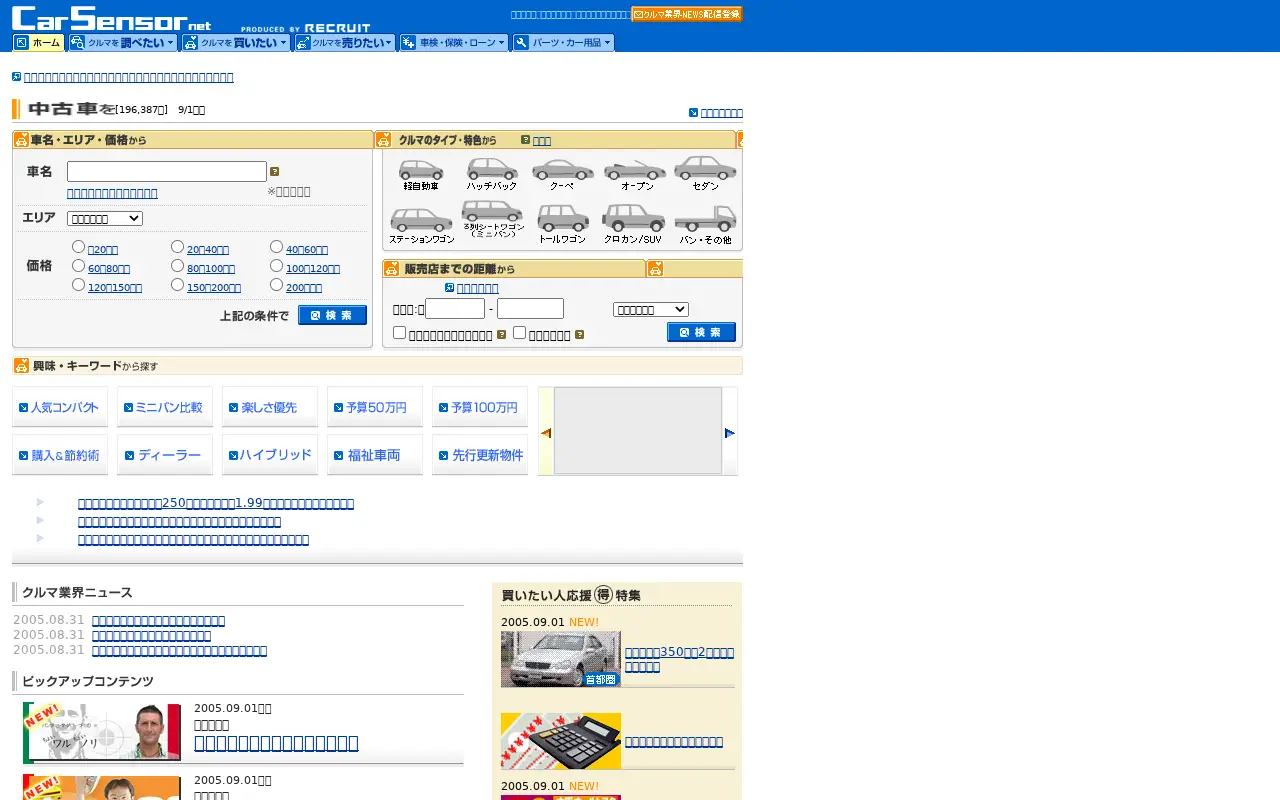Select the オープン convertible car icon
This screenshot has height=800, width=1280.
point(636,174)
